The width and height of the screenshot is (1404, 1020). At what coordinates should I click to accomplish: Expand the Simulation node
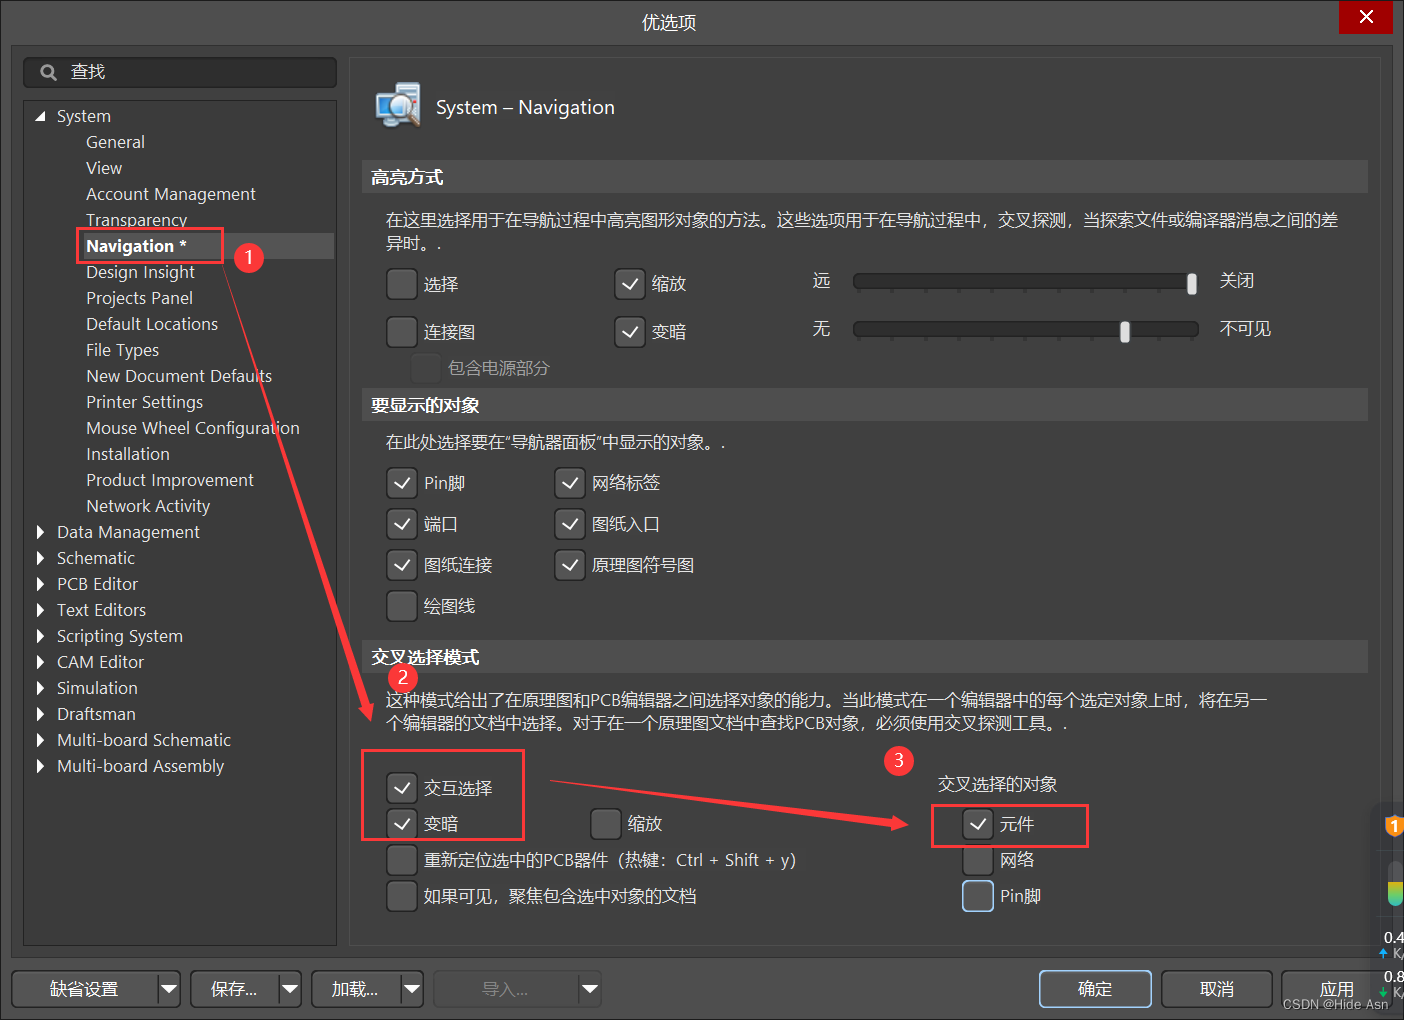pyautogui.click(x=40, y=688)
